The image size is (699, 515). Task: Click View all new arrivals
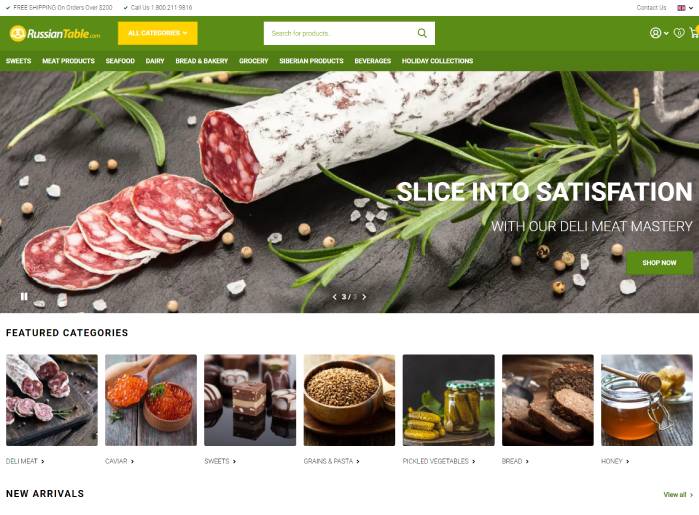pyautogui.click(x=678, y=495)
